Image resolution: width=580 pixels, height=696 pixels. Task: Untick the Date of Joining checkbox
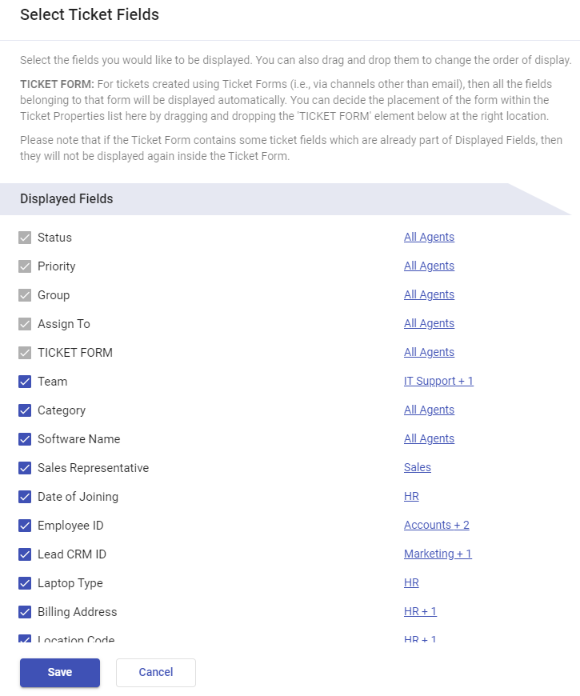(x=25, y=497)
